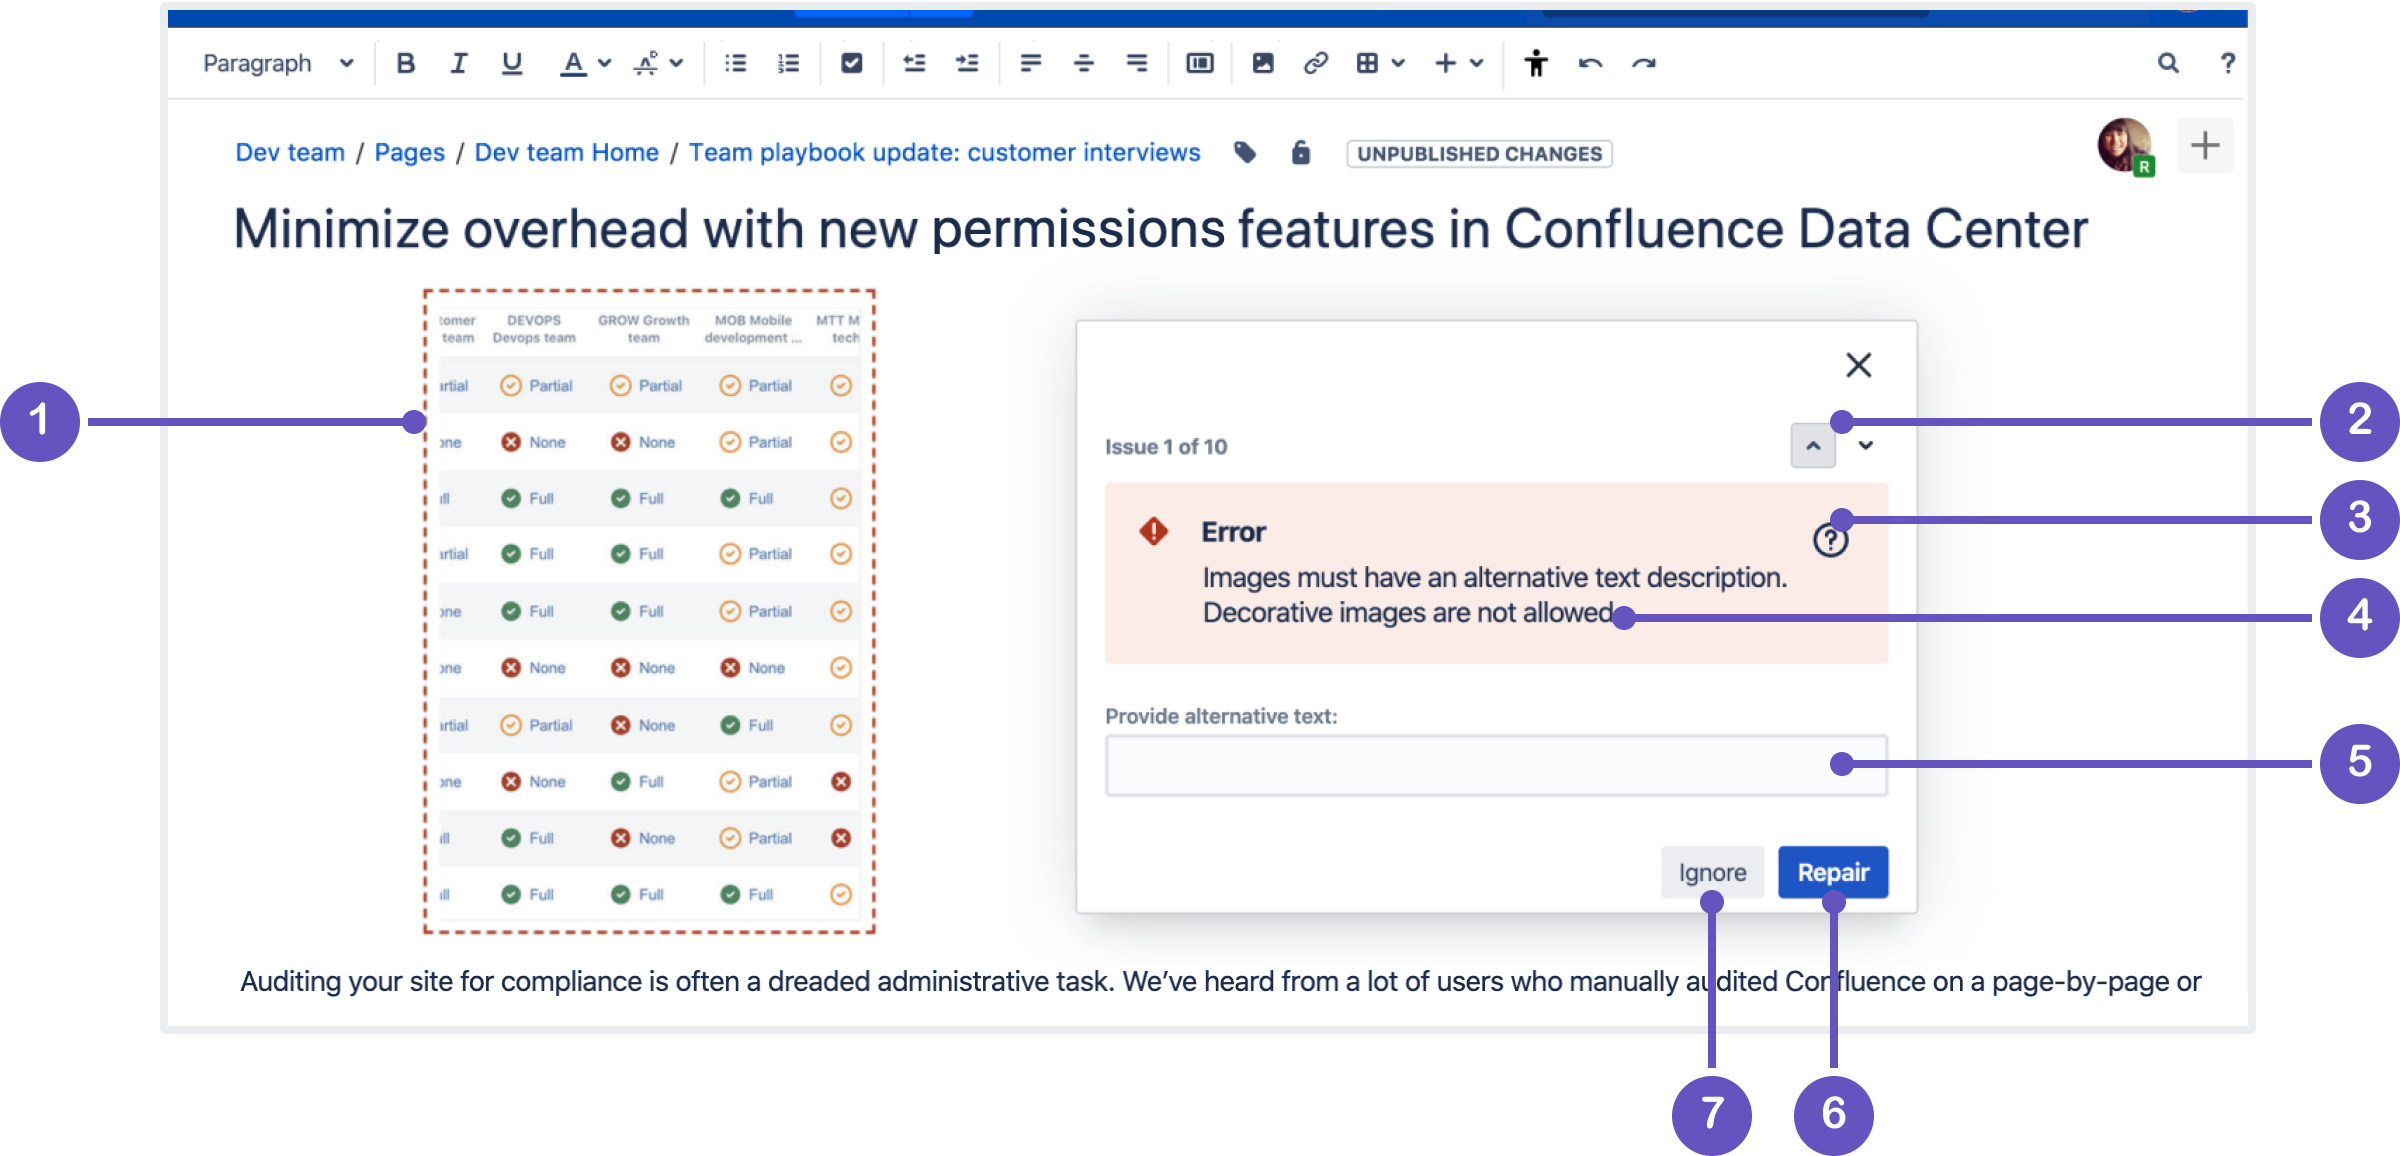The image size is (2400, 1156).
Task: Select the highlighted permissions table image
Action: tap(649, 611)
